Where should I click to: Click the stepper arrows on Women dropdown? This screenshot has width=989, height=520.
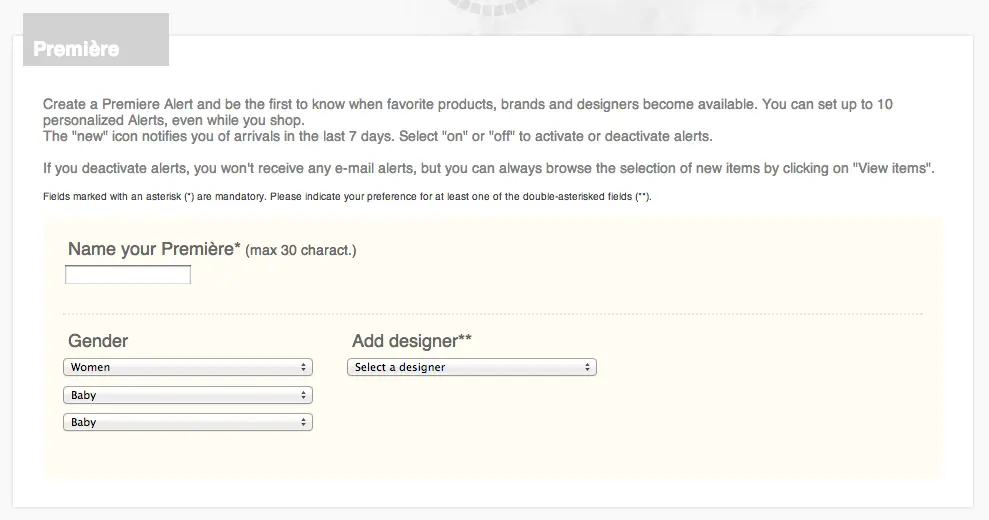click(304, 367)
